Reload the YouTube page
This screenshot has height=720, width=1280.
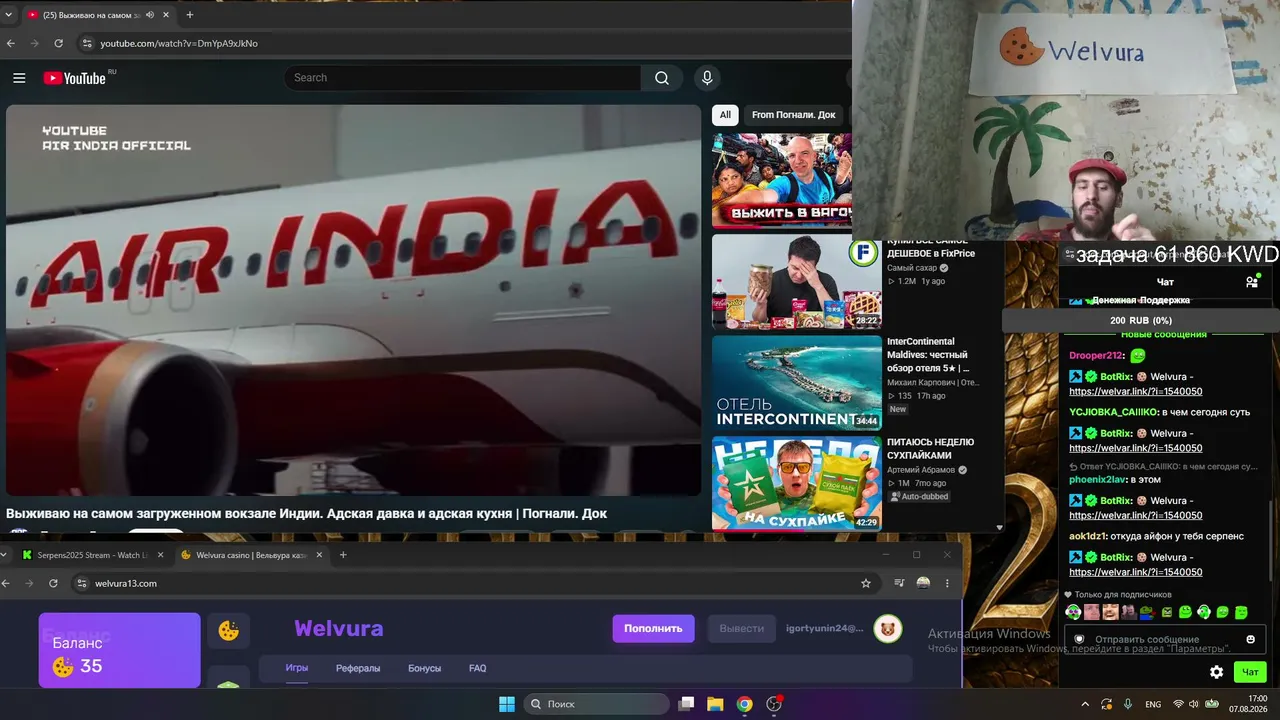coord(59,44)
